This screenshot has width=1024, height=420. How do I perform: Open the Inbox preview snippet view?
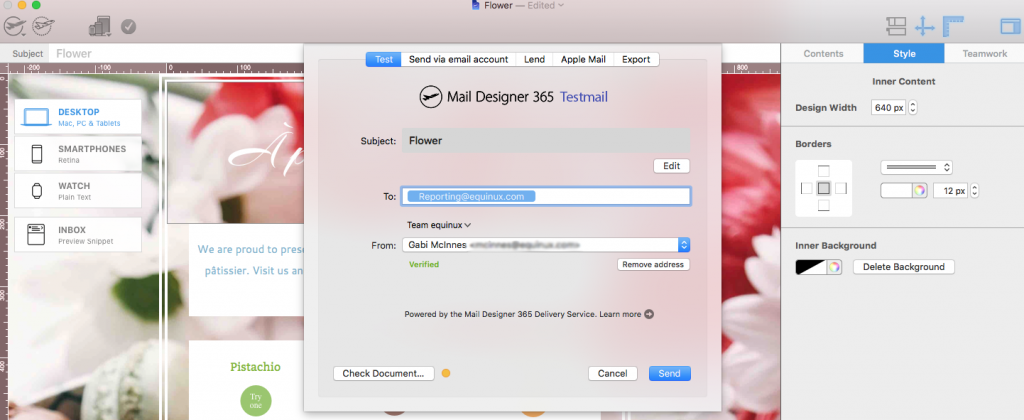pyautogui.click(x=78, y=234)
